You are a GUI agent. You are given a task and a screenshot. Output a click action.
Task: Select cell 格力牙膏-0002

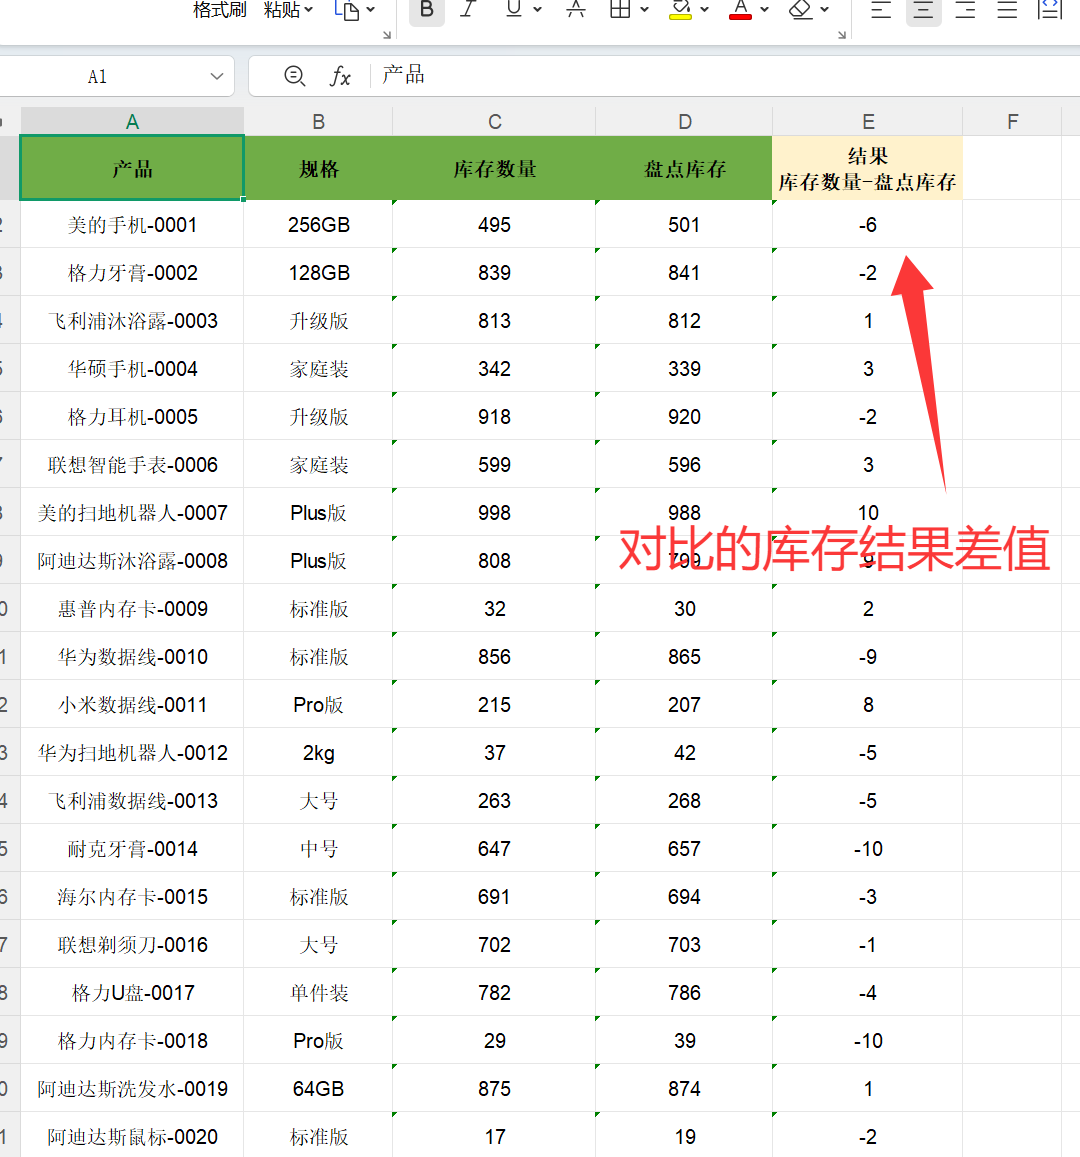pos(132,272)
